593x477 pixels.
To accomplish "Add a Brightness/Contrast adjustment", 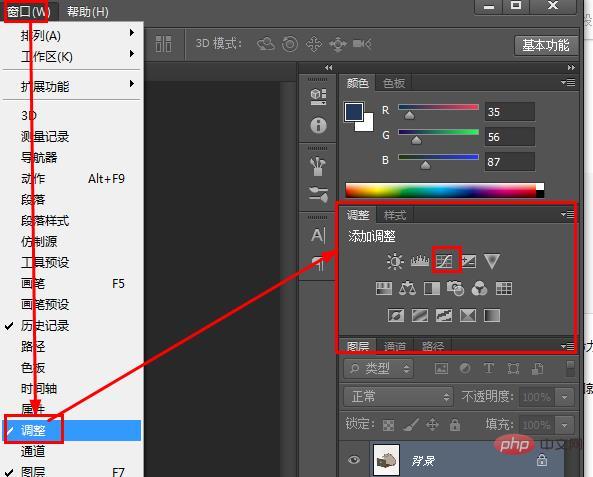I will tap(395, 261).
